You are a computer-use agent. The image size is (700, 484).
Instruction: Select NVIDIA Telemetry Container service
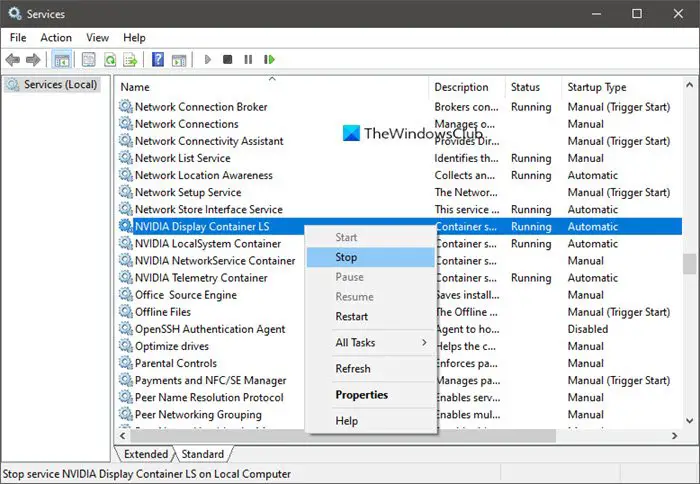point(201,277)
